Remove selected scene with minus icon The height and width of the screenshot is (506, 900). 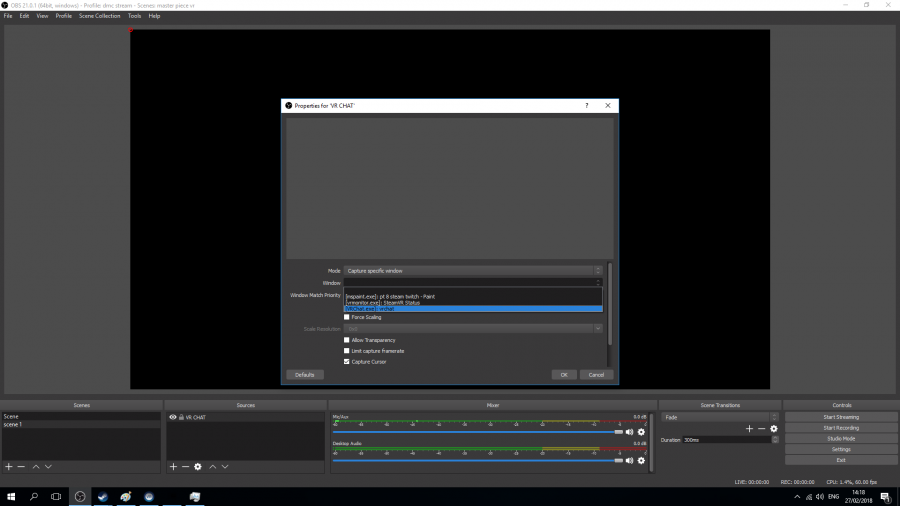[21, 466]
